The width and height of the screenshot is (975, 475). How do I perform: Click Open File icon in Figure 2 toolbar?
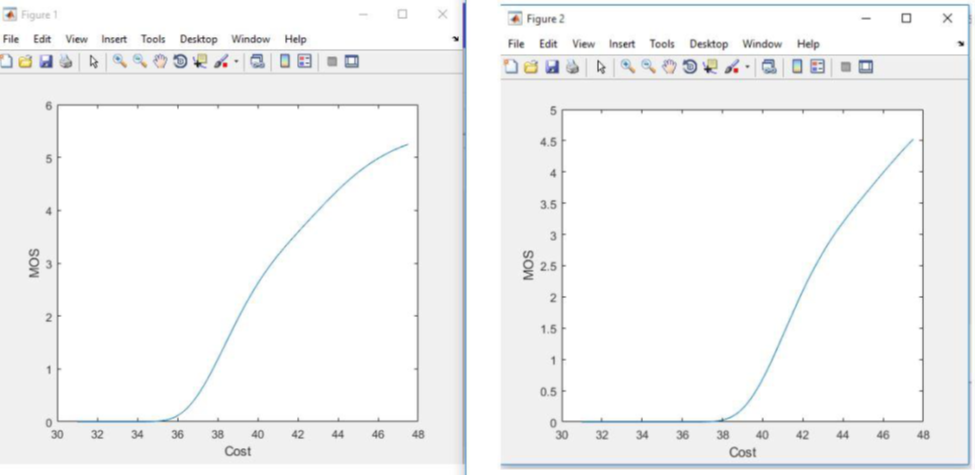531,67
